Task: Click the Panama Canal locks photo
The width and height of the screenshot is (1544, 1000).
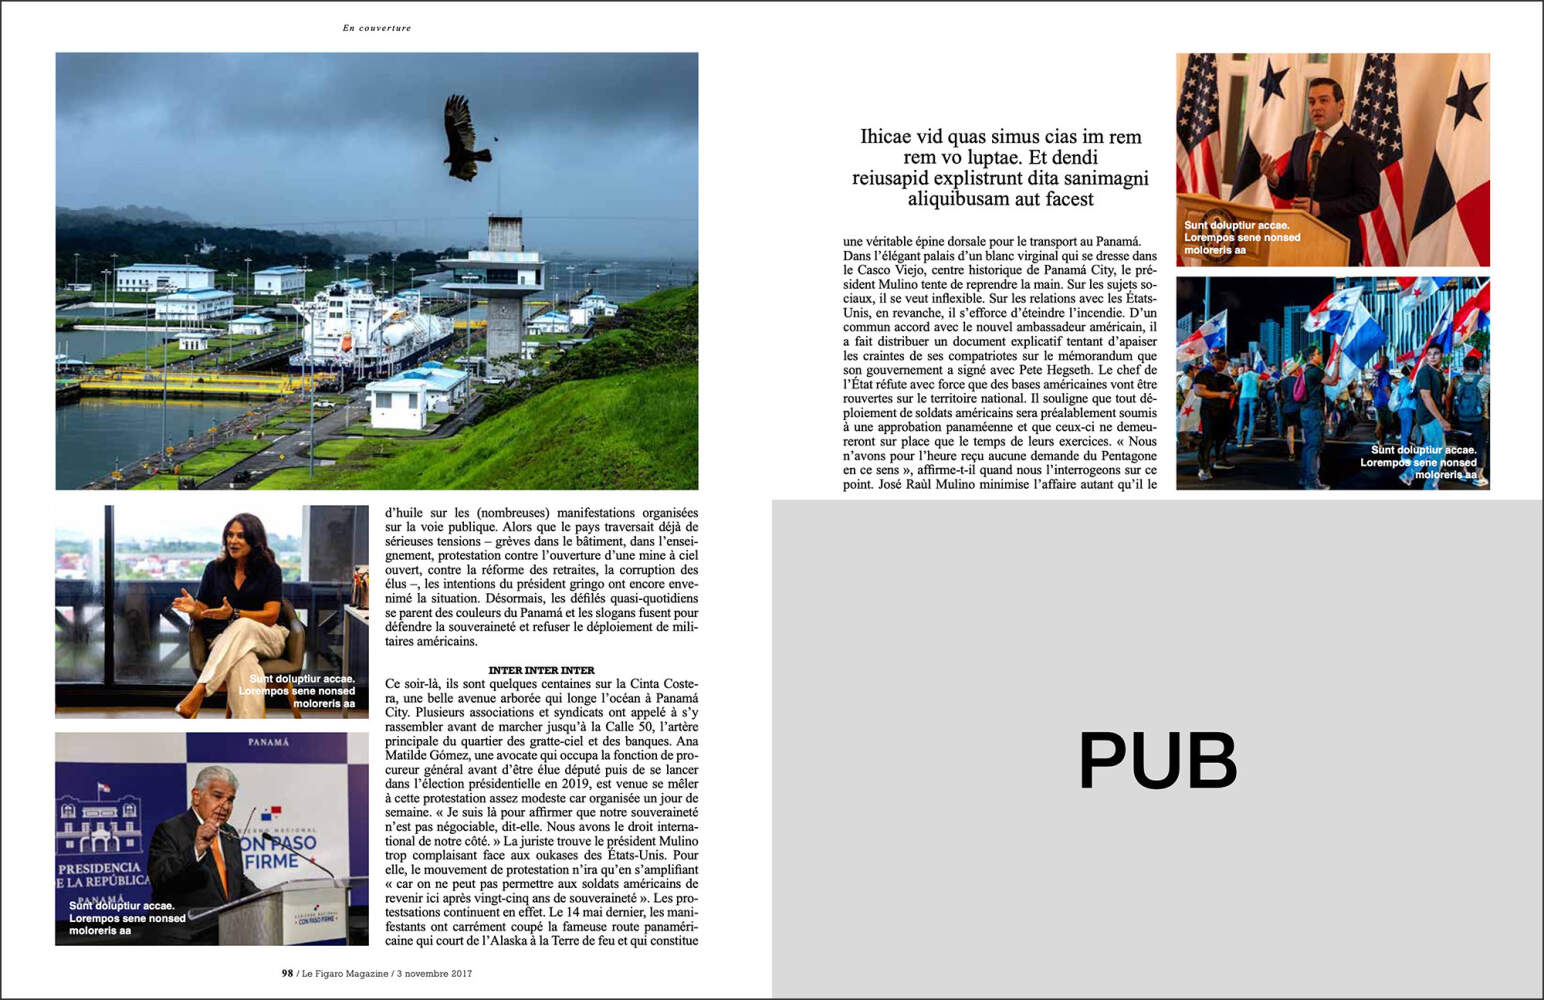Action: (x=377, y=271)
